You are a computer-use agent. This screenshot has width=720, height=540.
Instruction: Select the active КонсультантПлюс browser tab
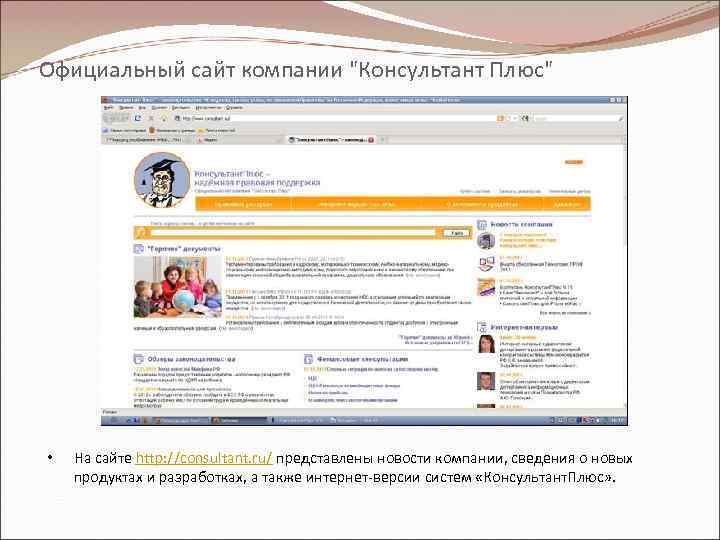331,140
